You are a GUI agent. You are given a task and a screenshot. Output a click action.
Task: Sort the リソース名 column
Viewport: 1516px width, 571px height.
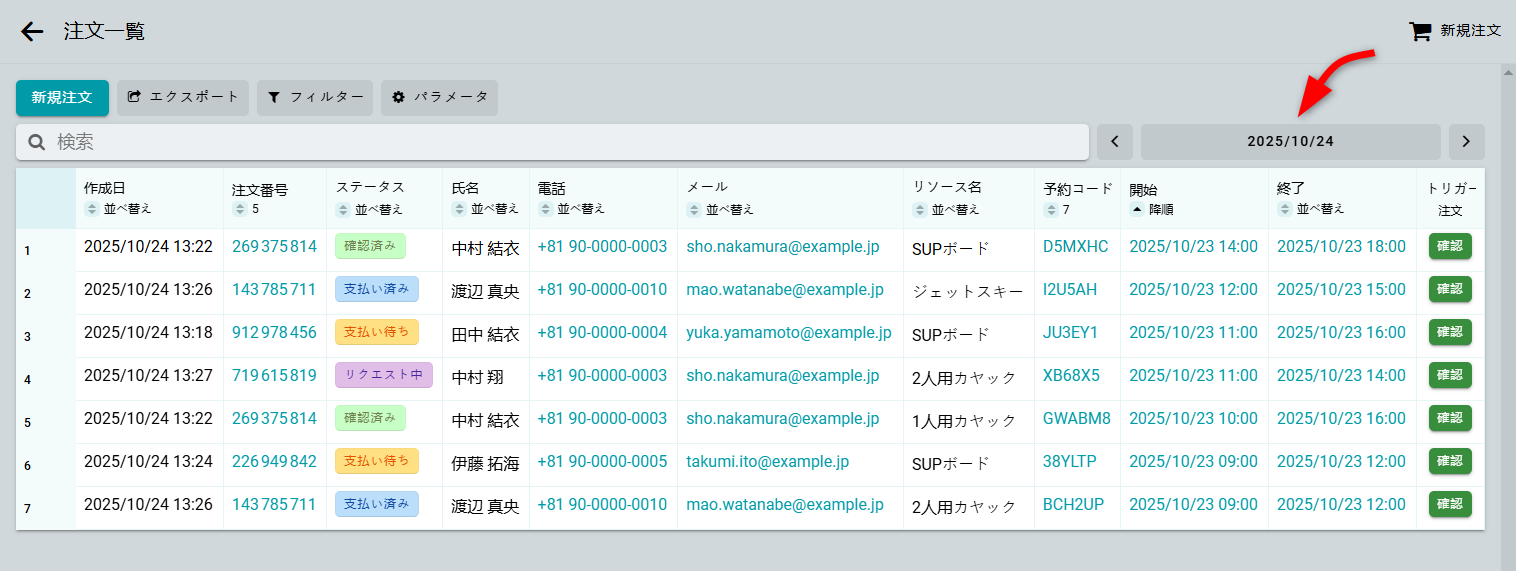[946, 209]
